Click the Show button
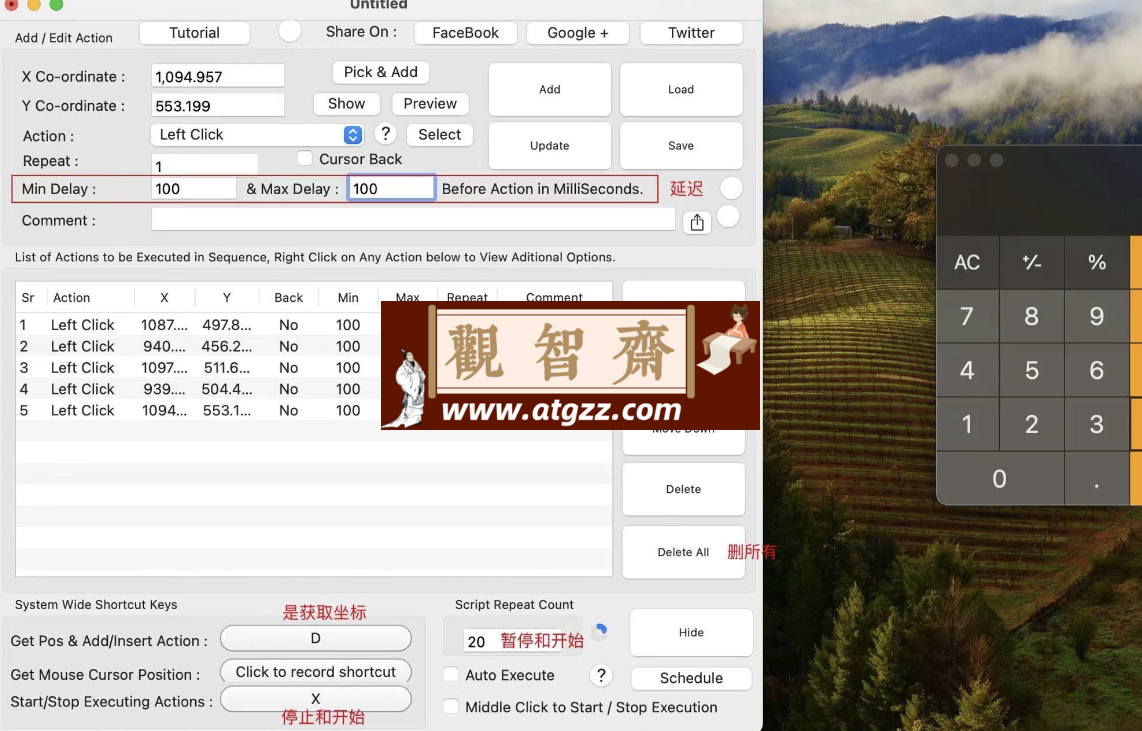 coord(347,103)
